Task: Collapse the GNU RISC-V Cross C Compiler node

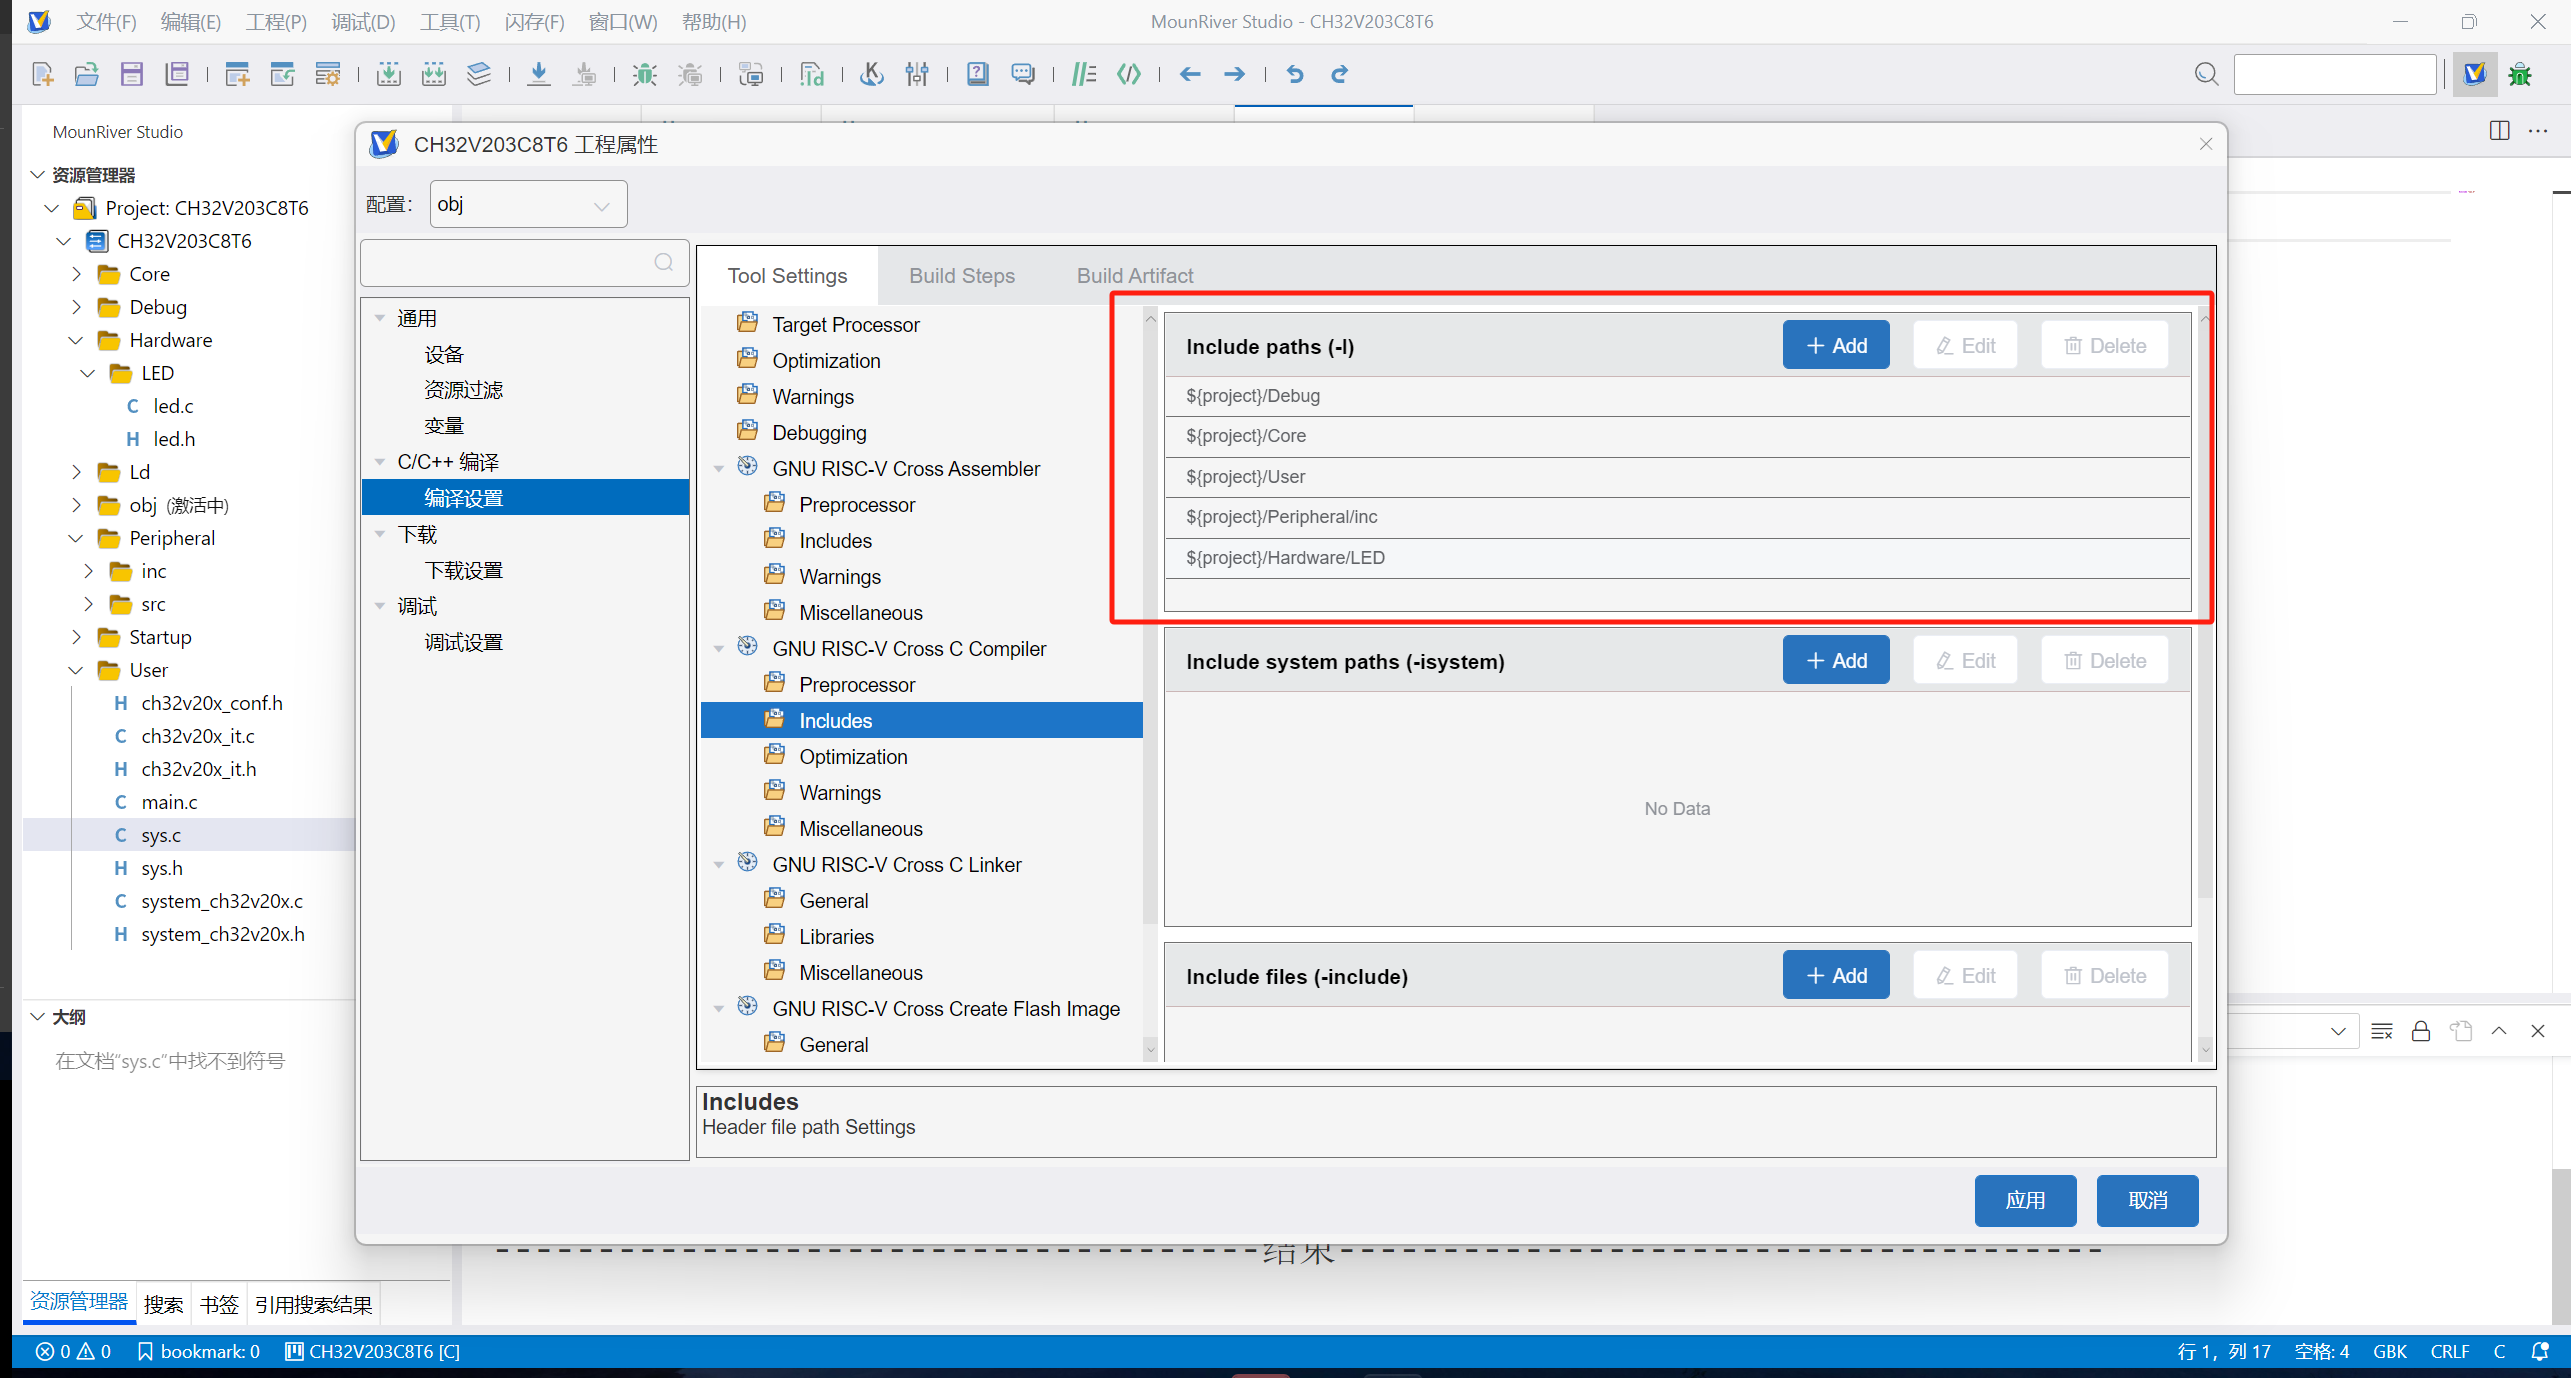Action: pos(719,649)
